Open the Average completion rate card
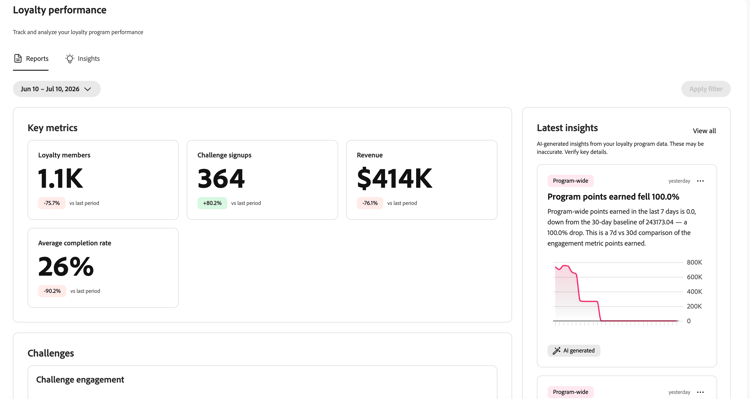The height and width of the screenshot is (399, 750). (103, 268)
